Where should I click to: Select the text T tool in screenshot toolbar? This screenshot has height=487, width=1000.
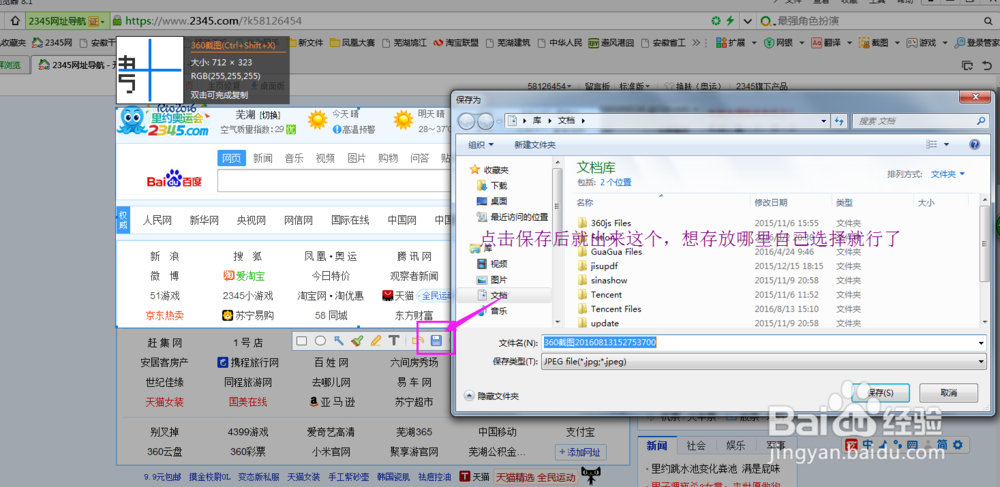(x=394, y=341)
